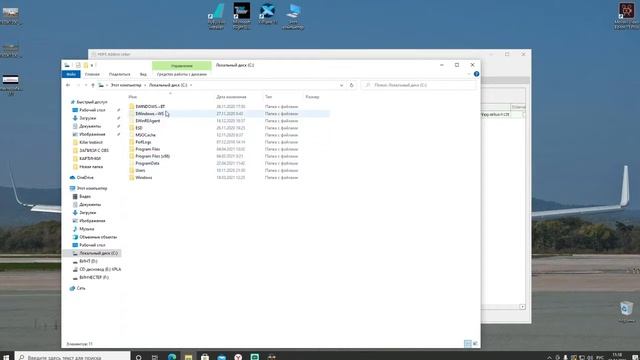Expand breadcrumb chevron after Локальный диск (C:)
The image size is (640, 360).
(191, 85)
